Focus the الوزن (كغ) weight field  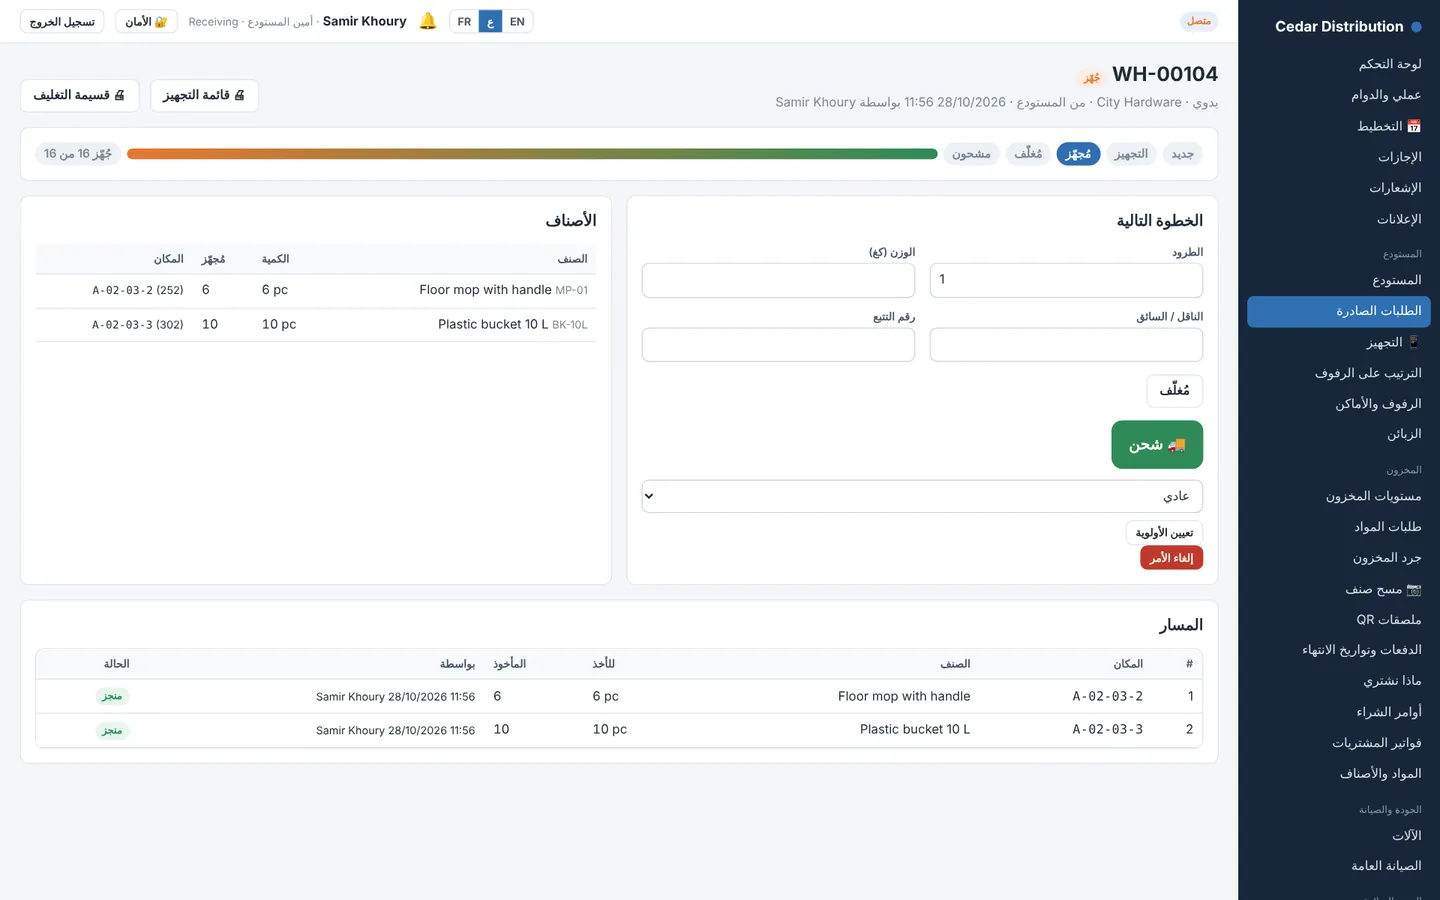tap(778, 280)
